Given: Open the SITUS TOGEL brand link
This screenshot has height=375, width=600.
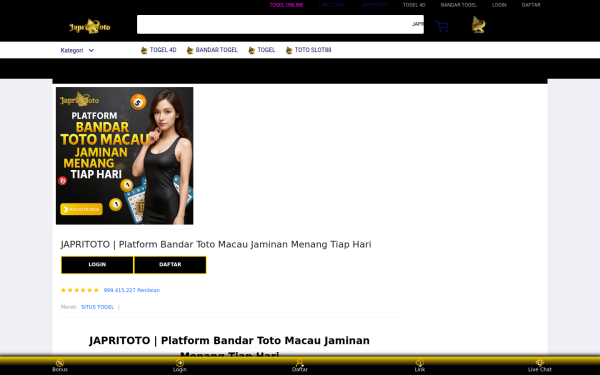Looking at the screenshot, I should click(x=98, y=307).
